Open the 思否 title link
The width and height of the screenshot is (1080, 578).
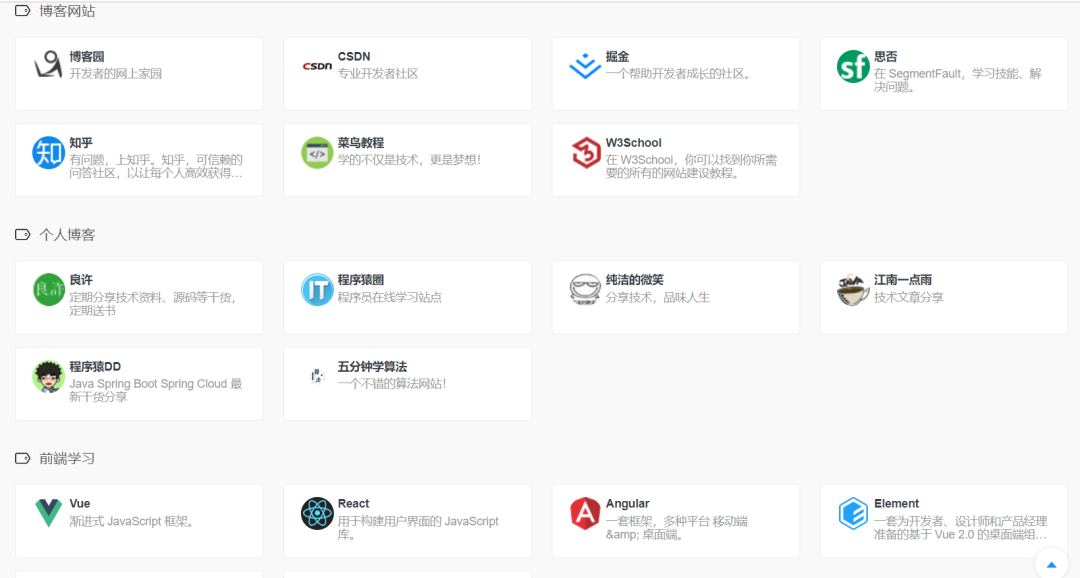tap(886, 56)
